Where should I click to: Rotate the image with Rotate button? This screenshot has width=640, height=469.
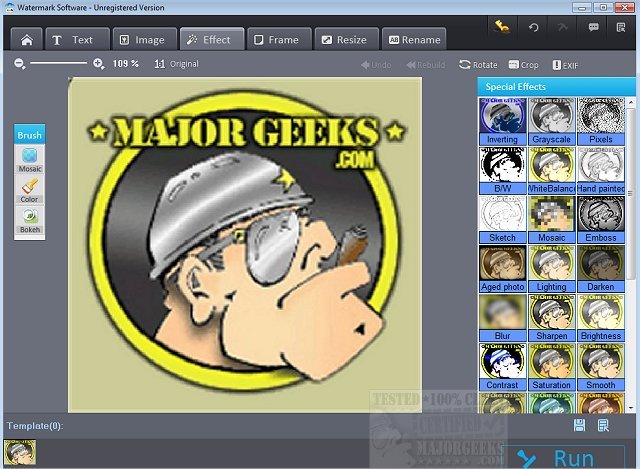(478, 65)
